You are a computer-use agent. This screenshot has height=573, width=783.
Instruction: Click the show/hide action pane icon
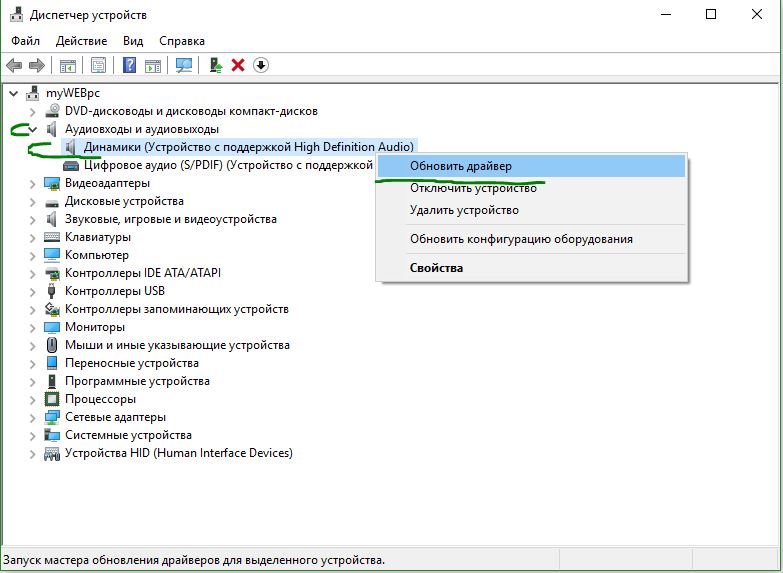pyautogui.click(x=153, y=65)
